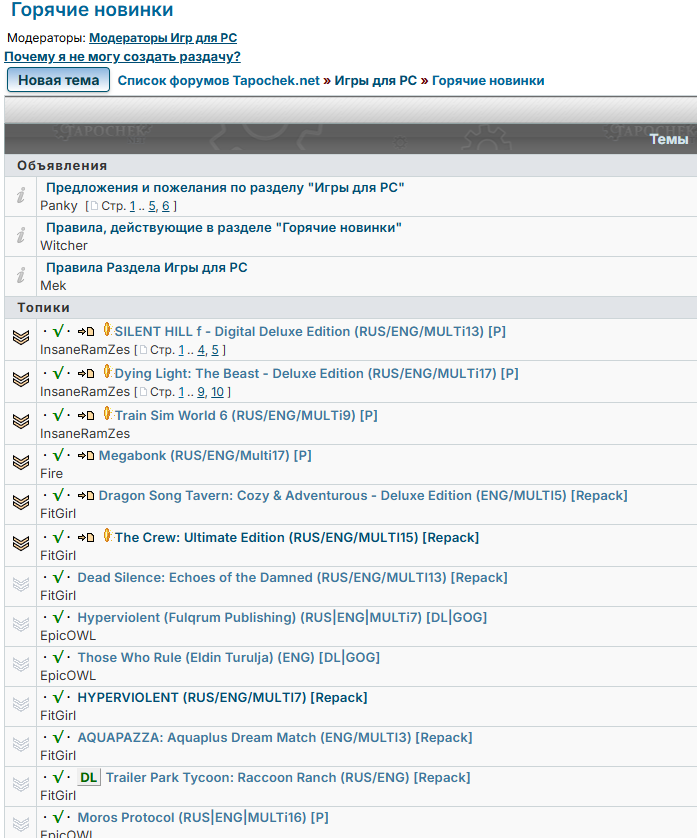The image size is (697, 838).
Task: Click faded folder icon beside AQUAPAZZA row
Action: (x=21, y=744)
